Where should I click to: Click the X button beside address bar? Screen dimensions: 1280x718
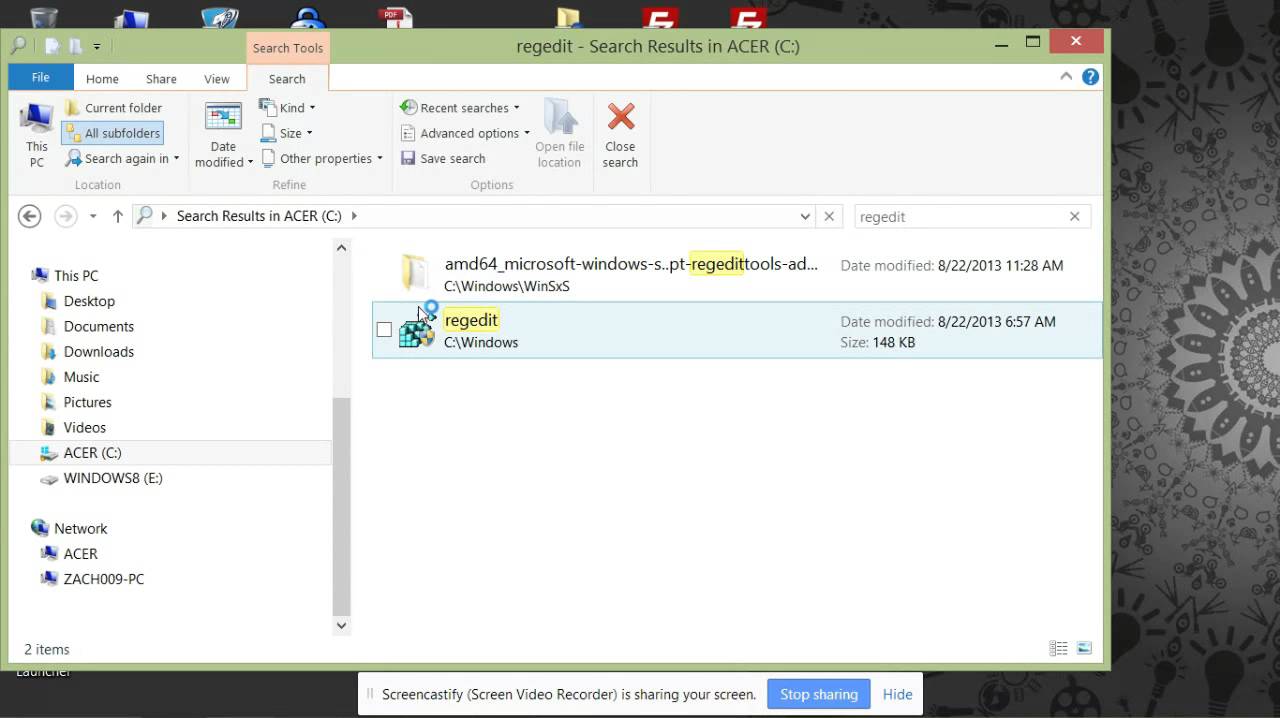[x=829, y=216]
